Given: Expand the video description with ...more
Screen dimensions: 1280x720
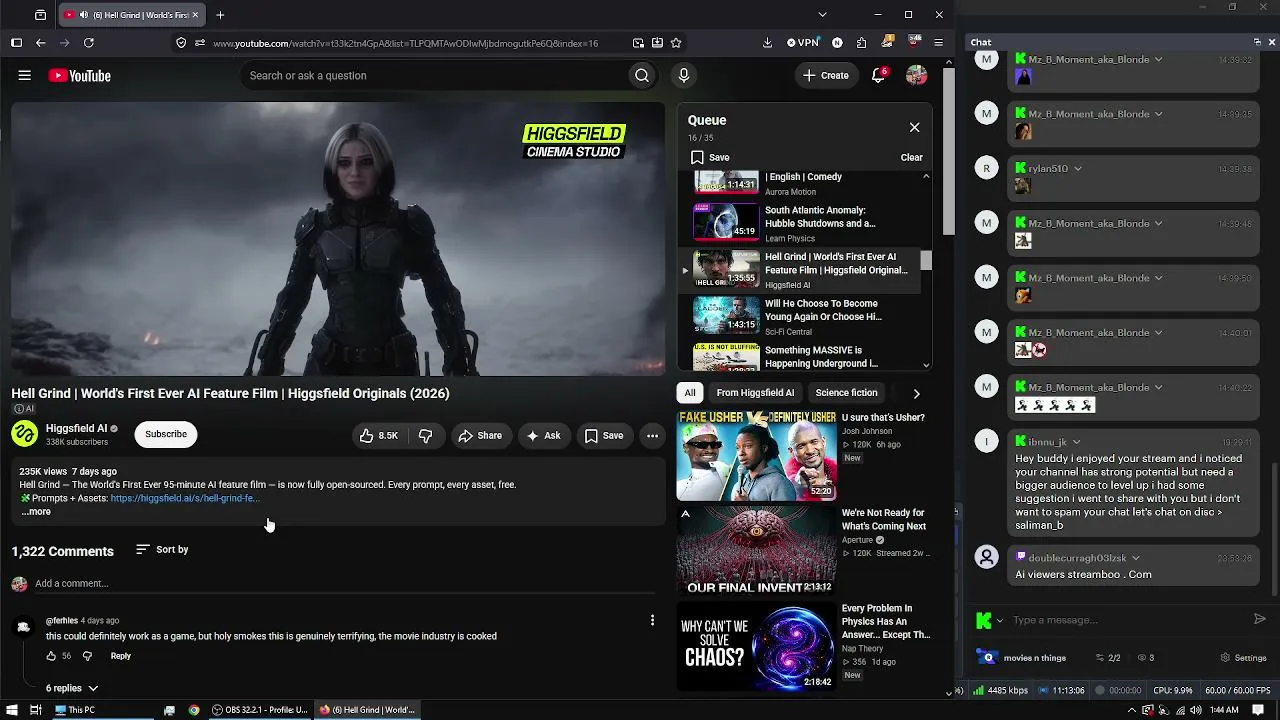Looking at the screenshot, I should [36, 512].
